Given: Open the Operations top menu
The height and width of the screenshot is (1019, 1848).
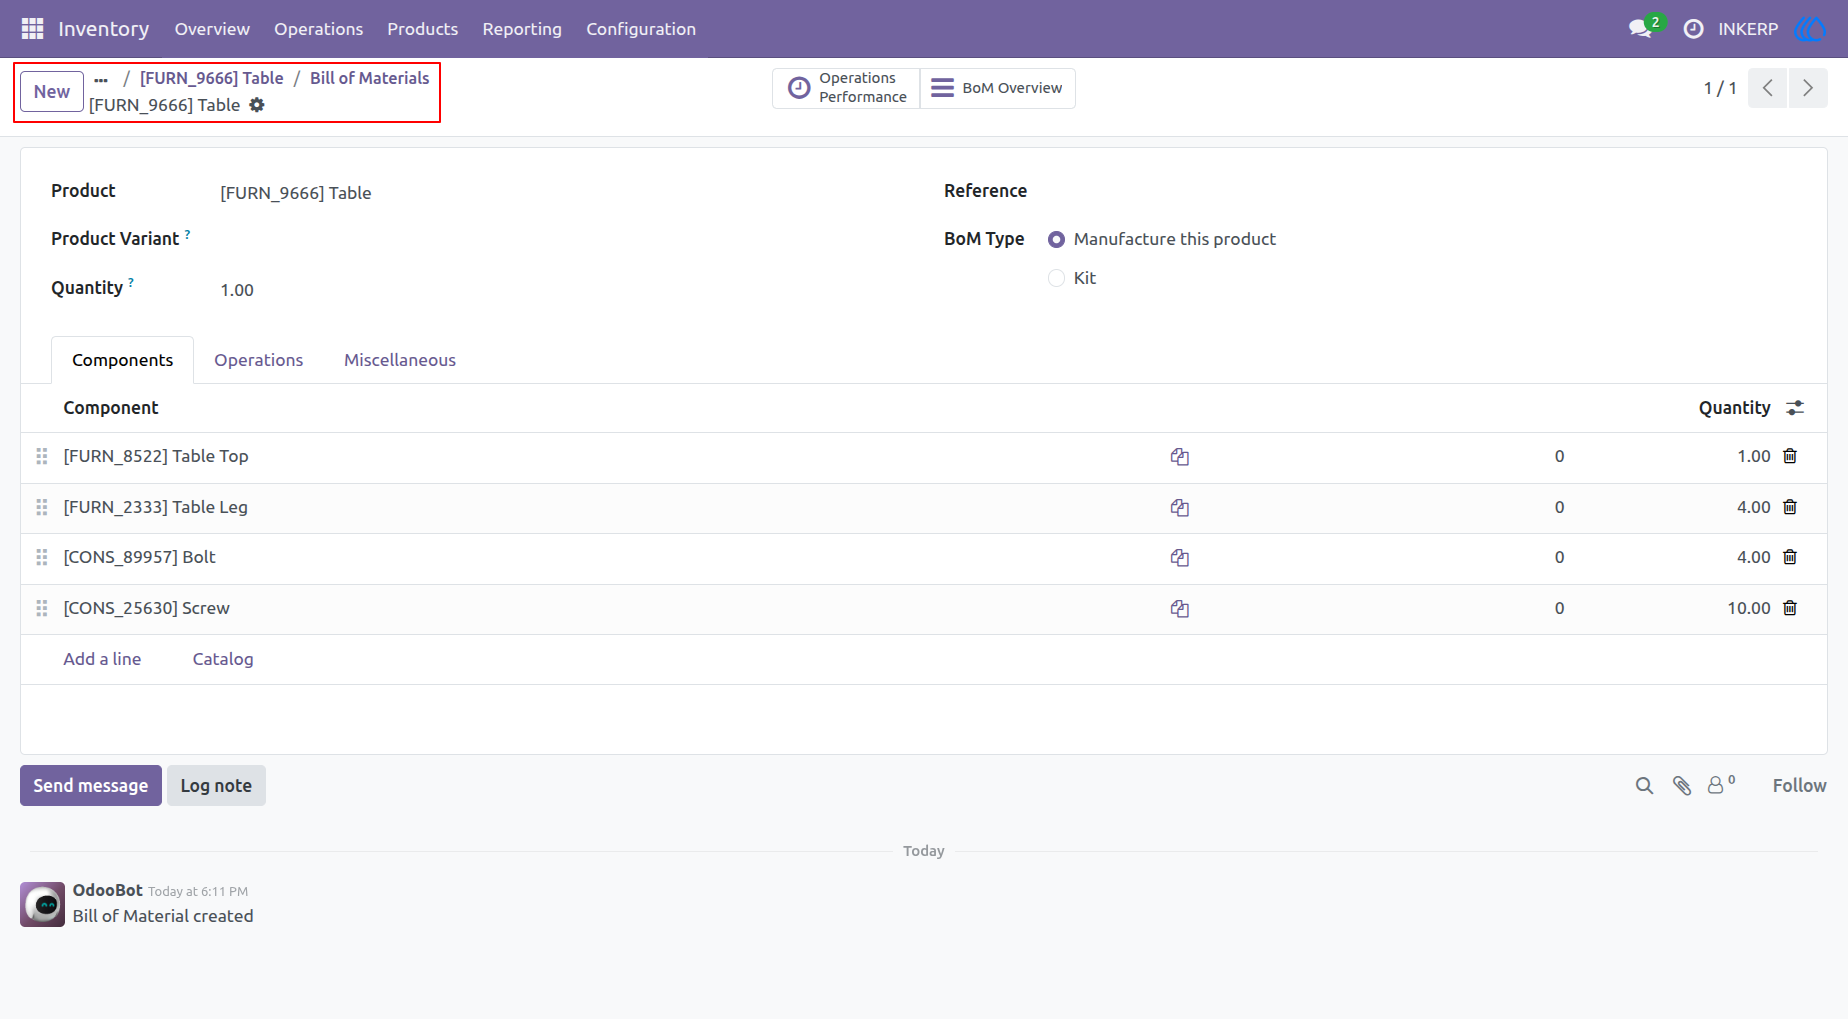Looking at the screenshot, I should (x=319, y=29).
